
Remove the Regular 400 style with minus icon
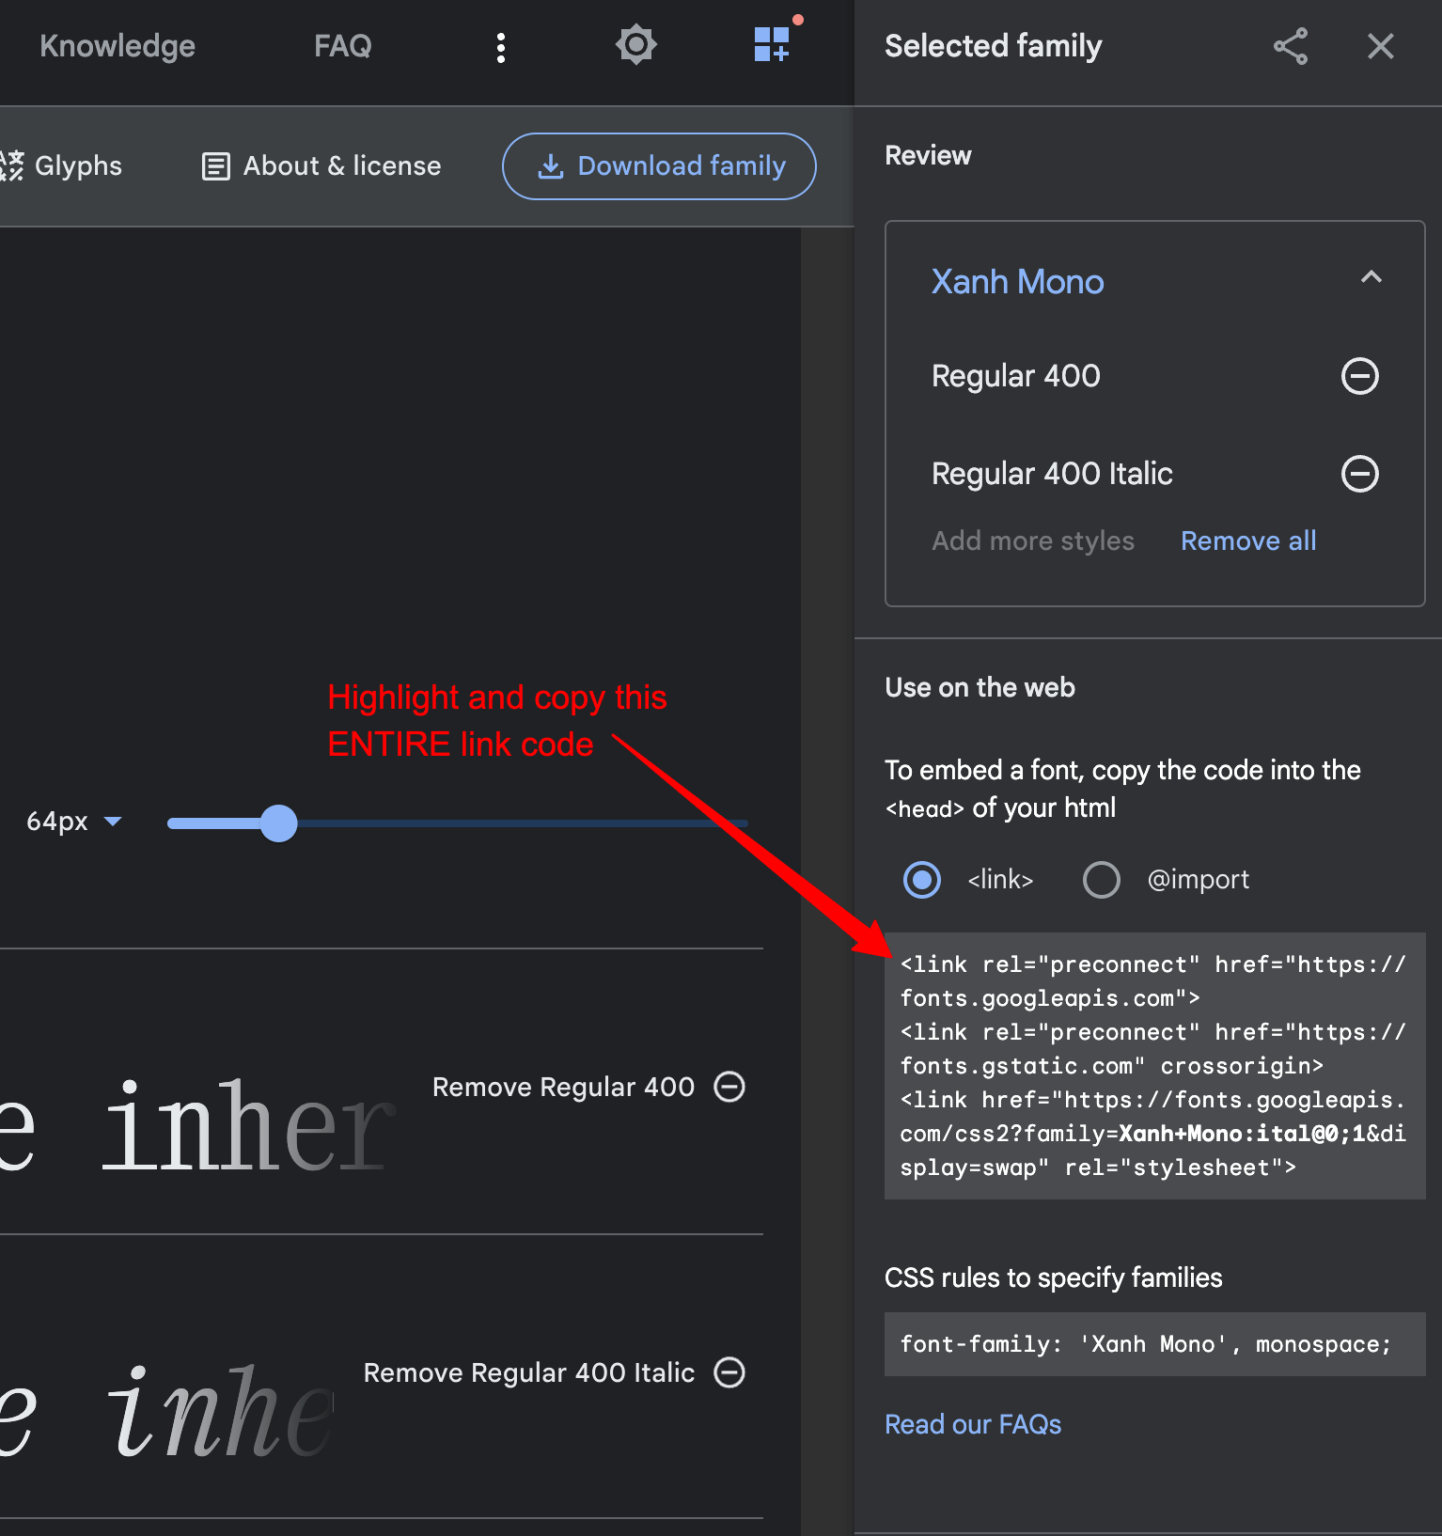pos(1359,376)
